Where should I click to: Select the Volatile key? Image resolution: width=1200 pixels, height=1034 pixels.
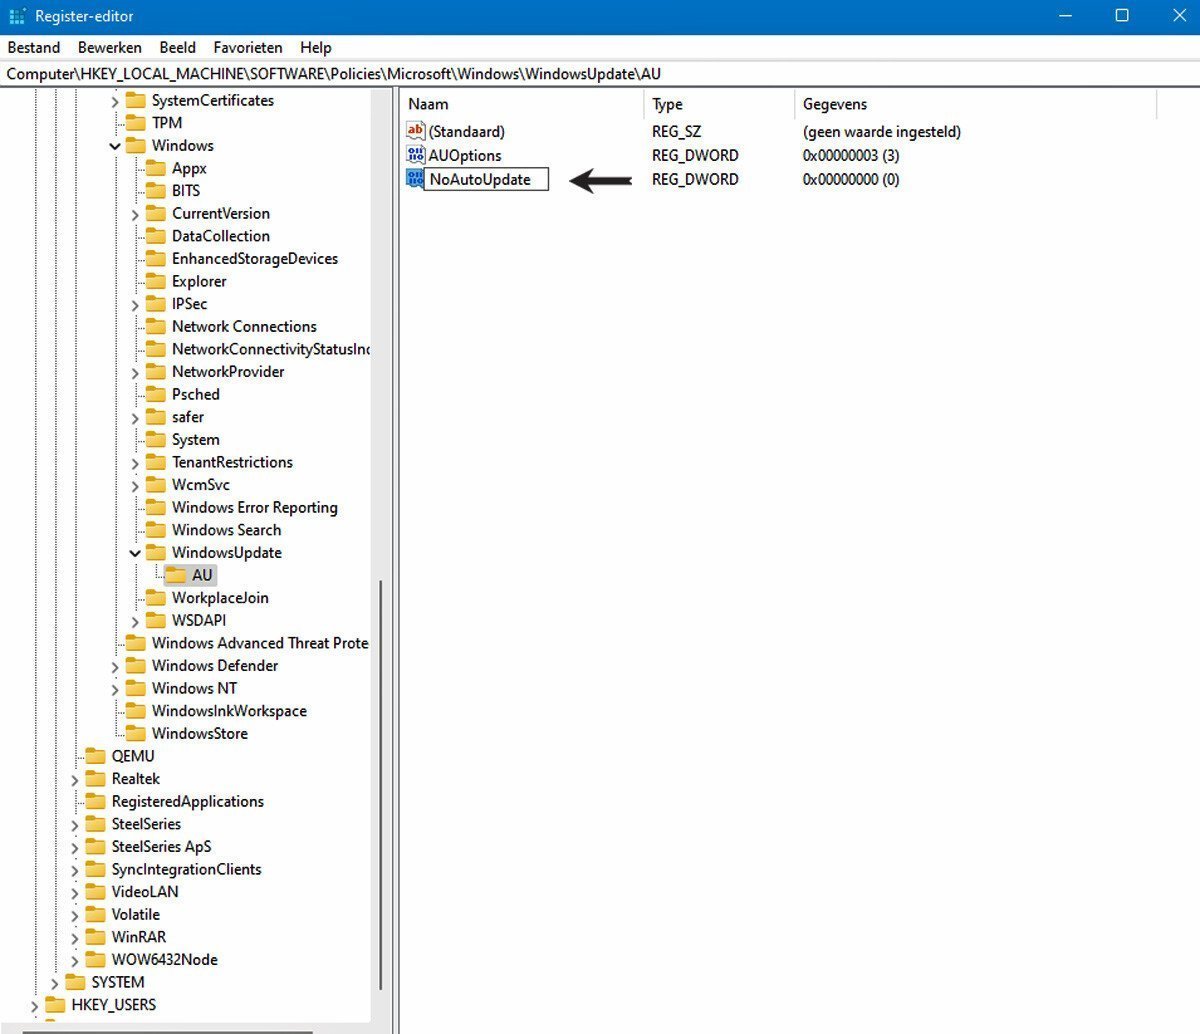[x=136, y=914]
